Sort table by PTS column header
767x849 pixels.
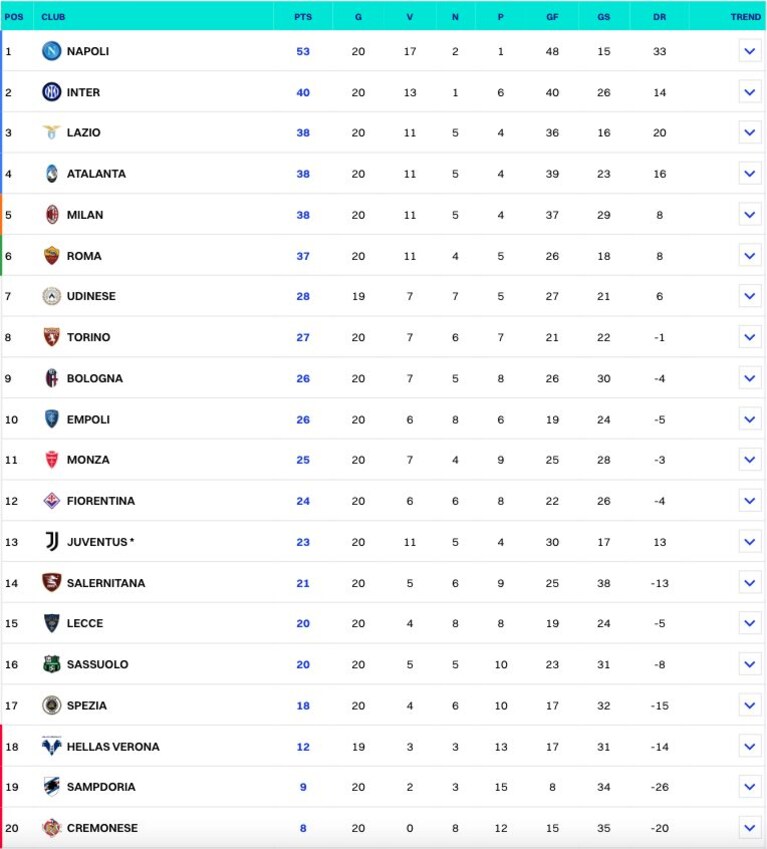(303, 17)
